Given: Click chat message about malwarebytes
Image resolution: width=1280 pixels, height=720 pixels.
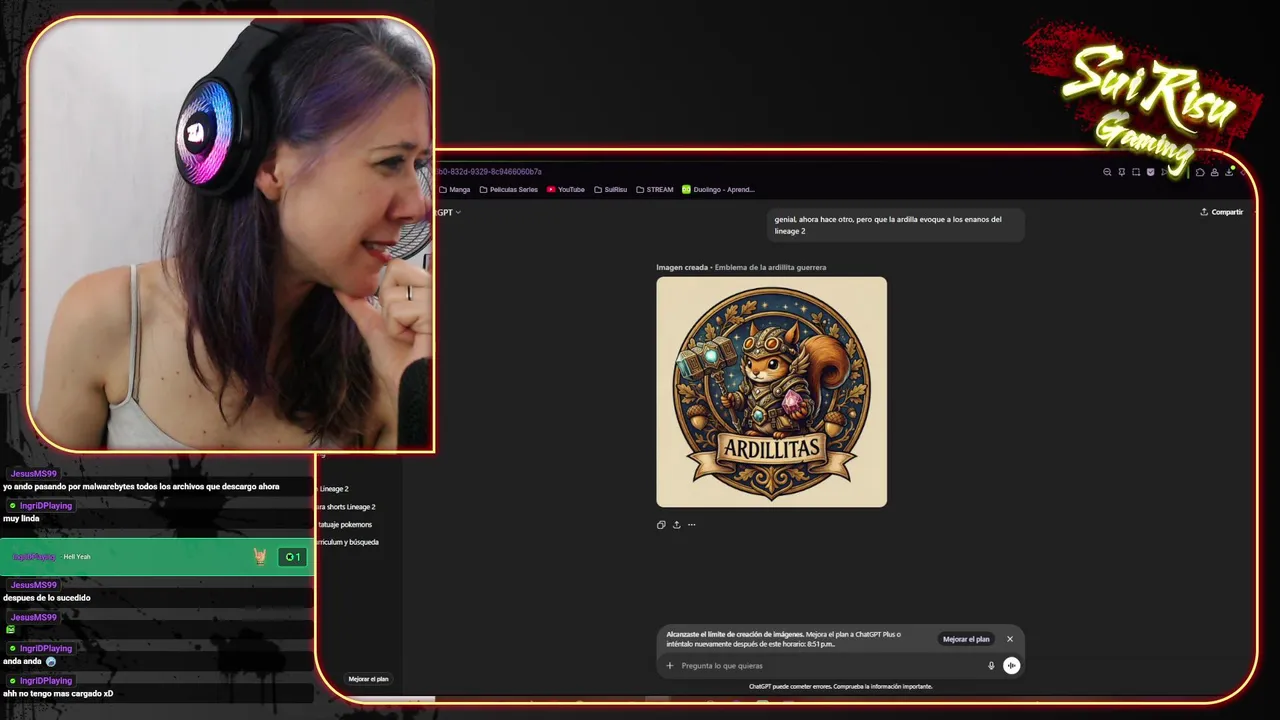Looking at the screenshot, I should pyautogui.click(x=141, y=486).
